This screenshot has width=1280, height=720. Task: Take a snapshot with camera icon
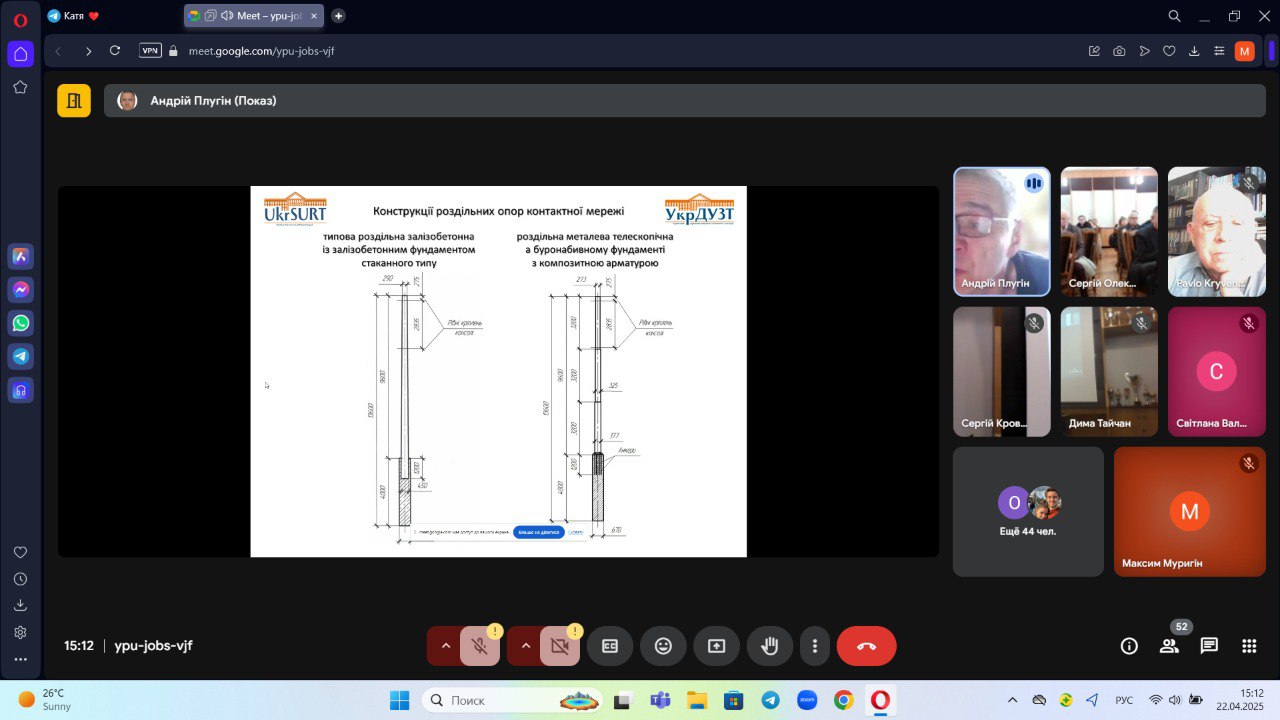tap(1119, 51)
